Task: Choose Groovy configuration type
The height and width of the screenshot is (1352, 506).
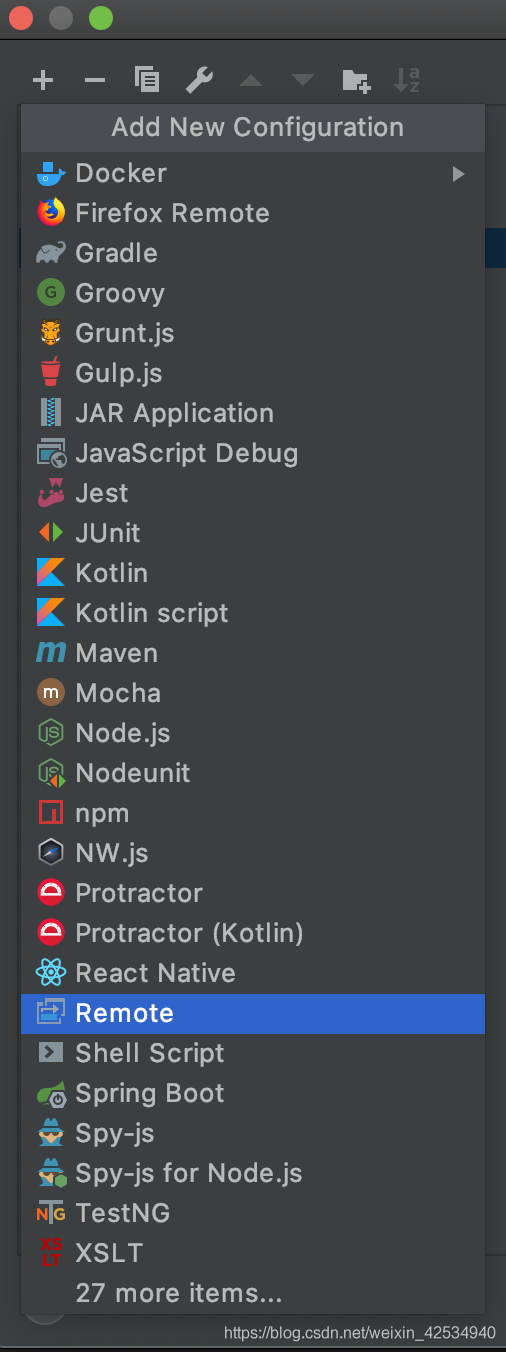Action: tap(253, 293)
